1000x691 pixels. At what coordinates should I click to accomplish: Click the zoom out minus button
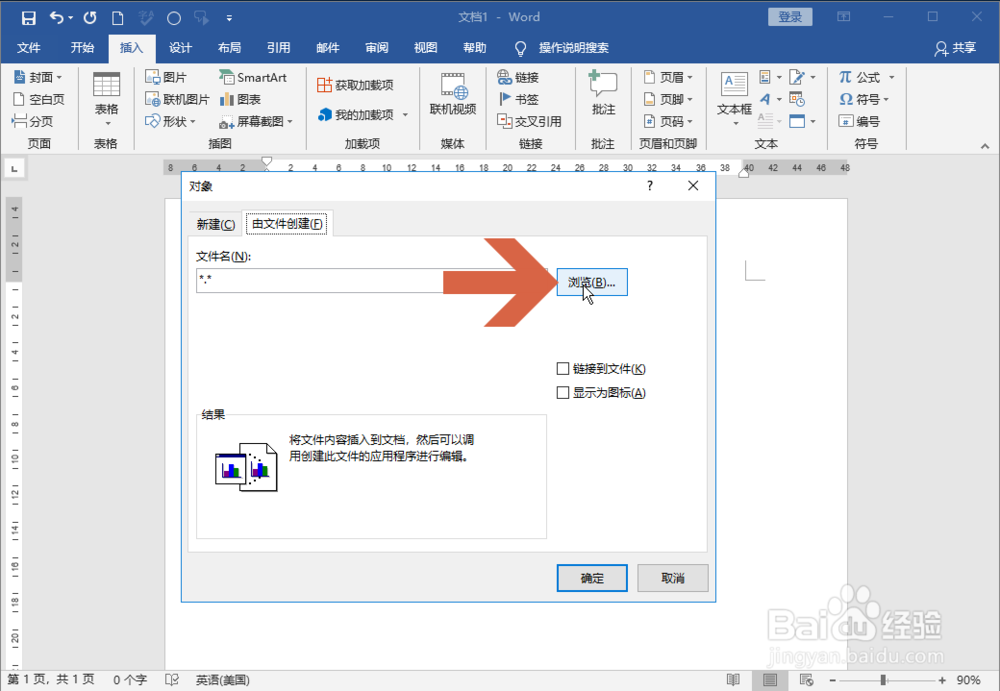coord(832,680)
